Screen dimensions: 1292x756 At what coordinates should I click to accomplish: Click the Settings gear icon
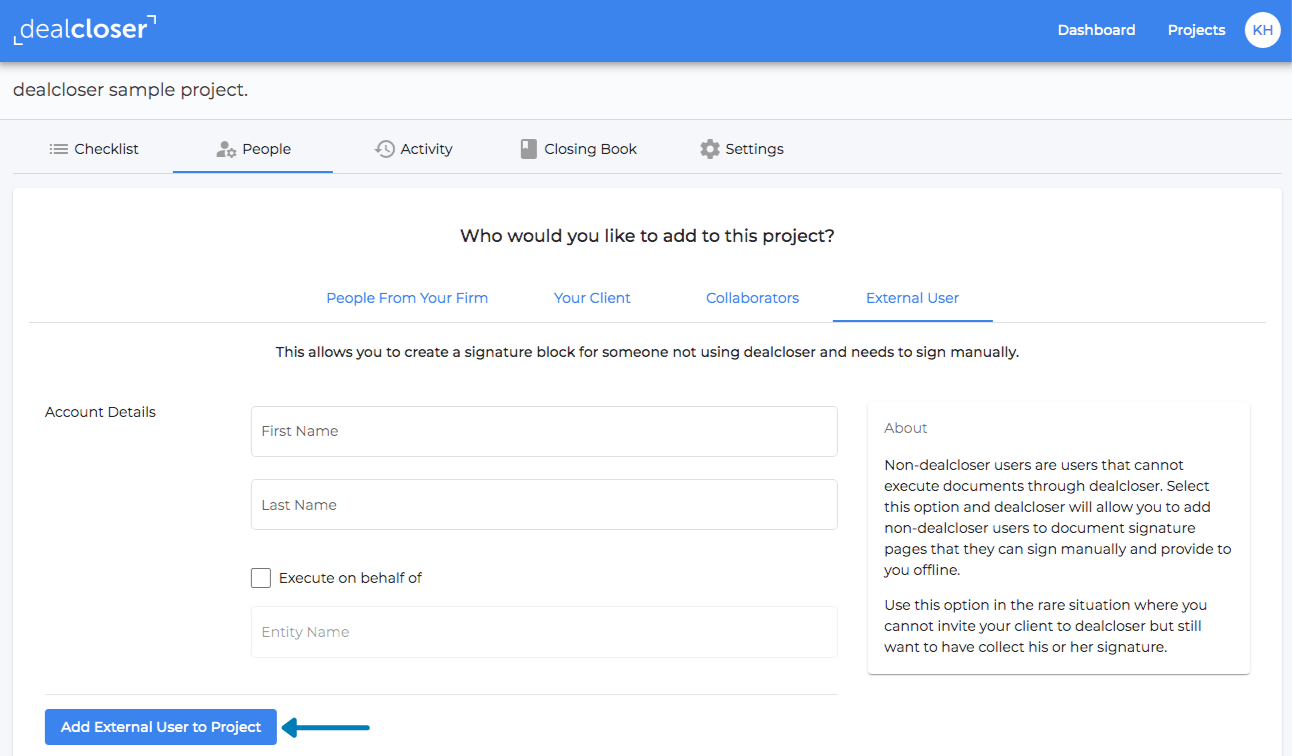click(710, 148)
